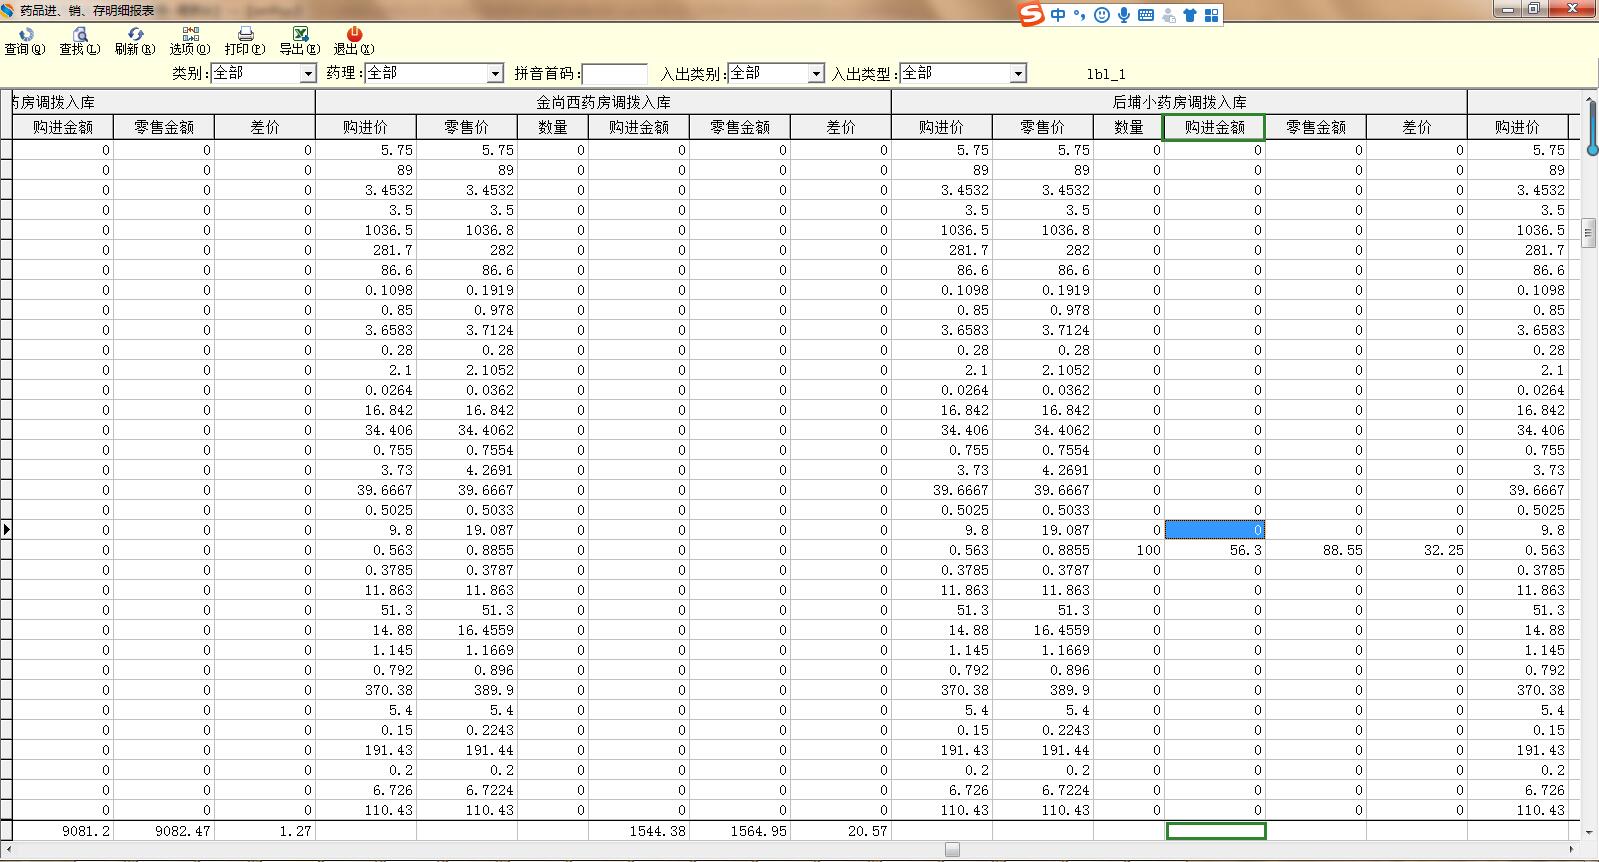The image size is (1599, 862).
Task: Click the vertical scrollbar down arrow
Action: (1590, 831)
